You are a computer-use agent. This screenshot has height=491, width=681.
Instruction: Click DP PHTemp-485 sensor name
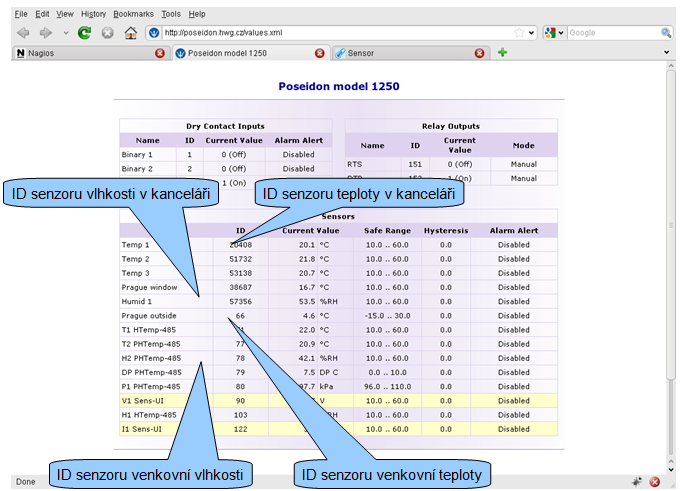[152, 372]
